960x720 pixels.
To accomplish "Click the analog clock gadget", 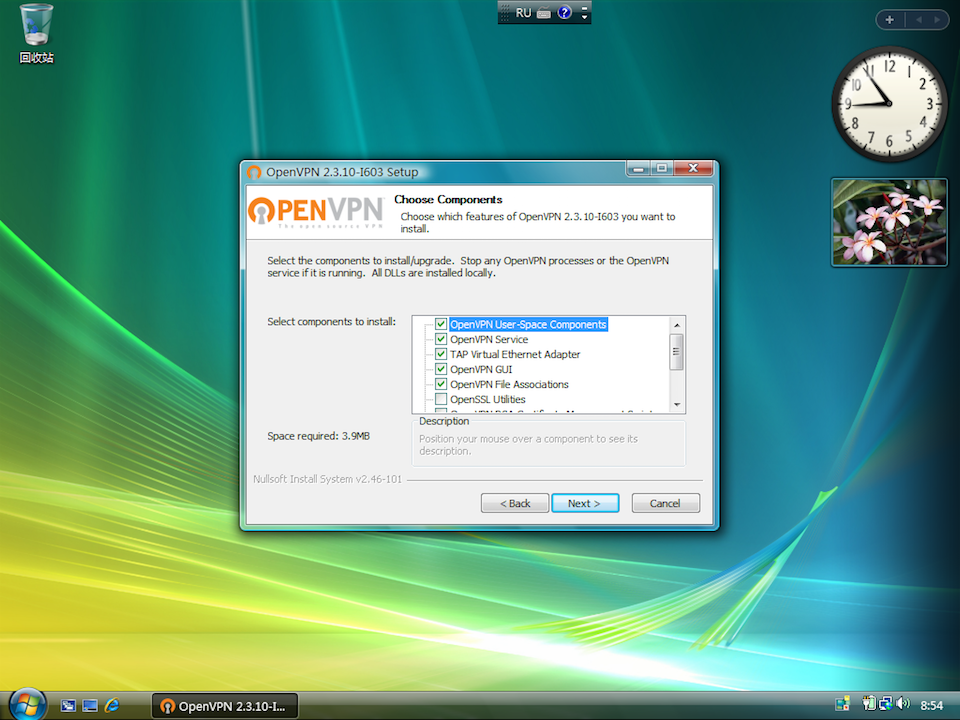I will point(889,103).
